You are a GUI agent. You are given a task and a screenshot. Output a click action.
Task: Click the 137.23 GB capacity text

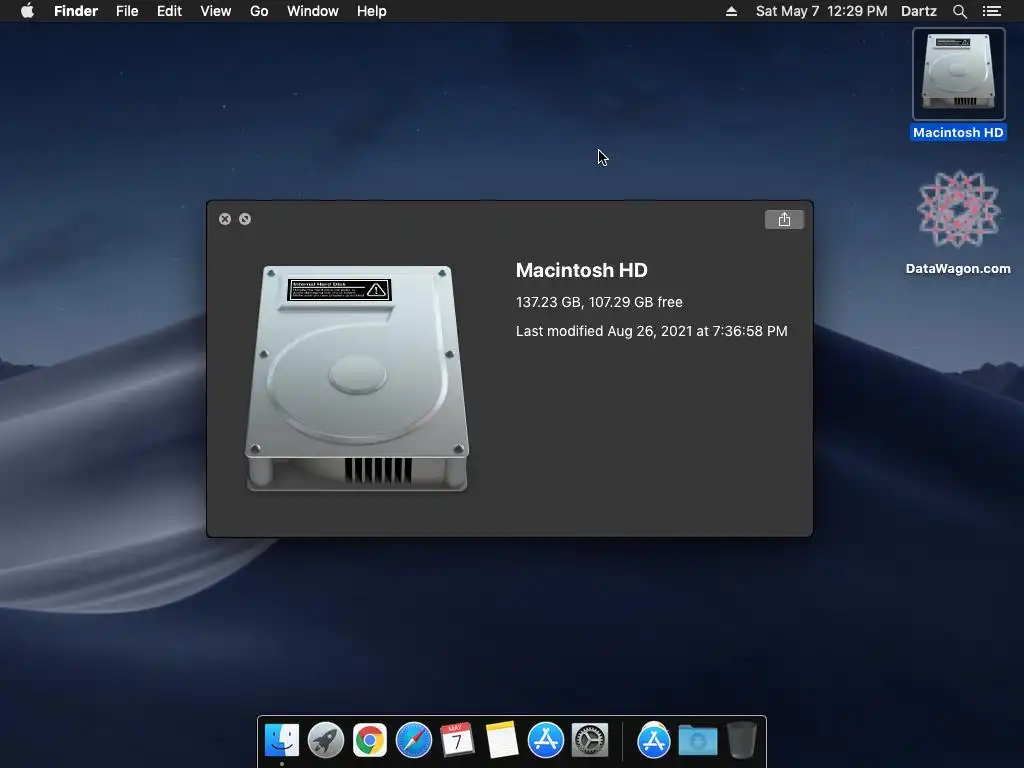[599, 302]
